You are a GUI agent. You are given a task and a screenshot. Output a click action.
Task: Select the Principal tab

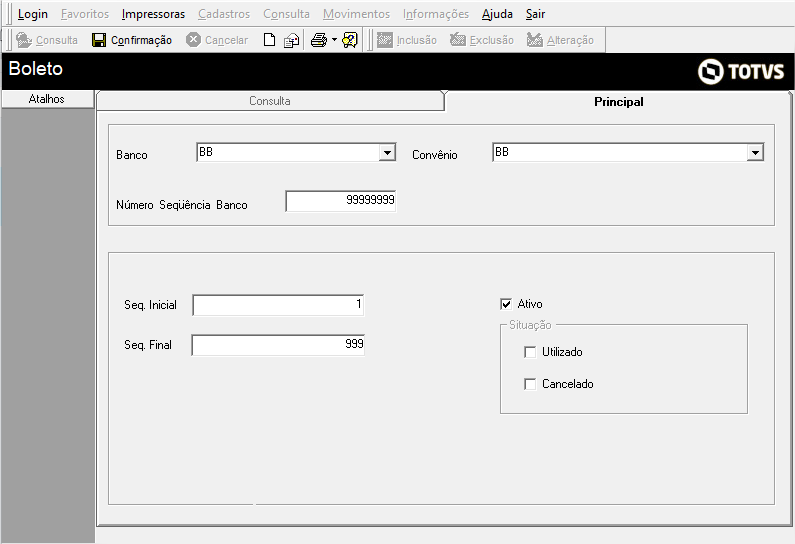(619, 102)
